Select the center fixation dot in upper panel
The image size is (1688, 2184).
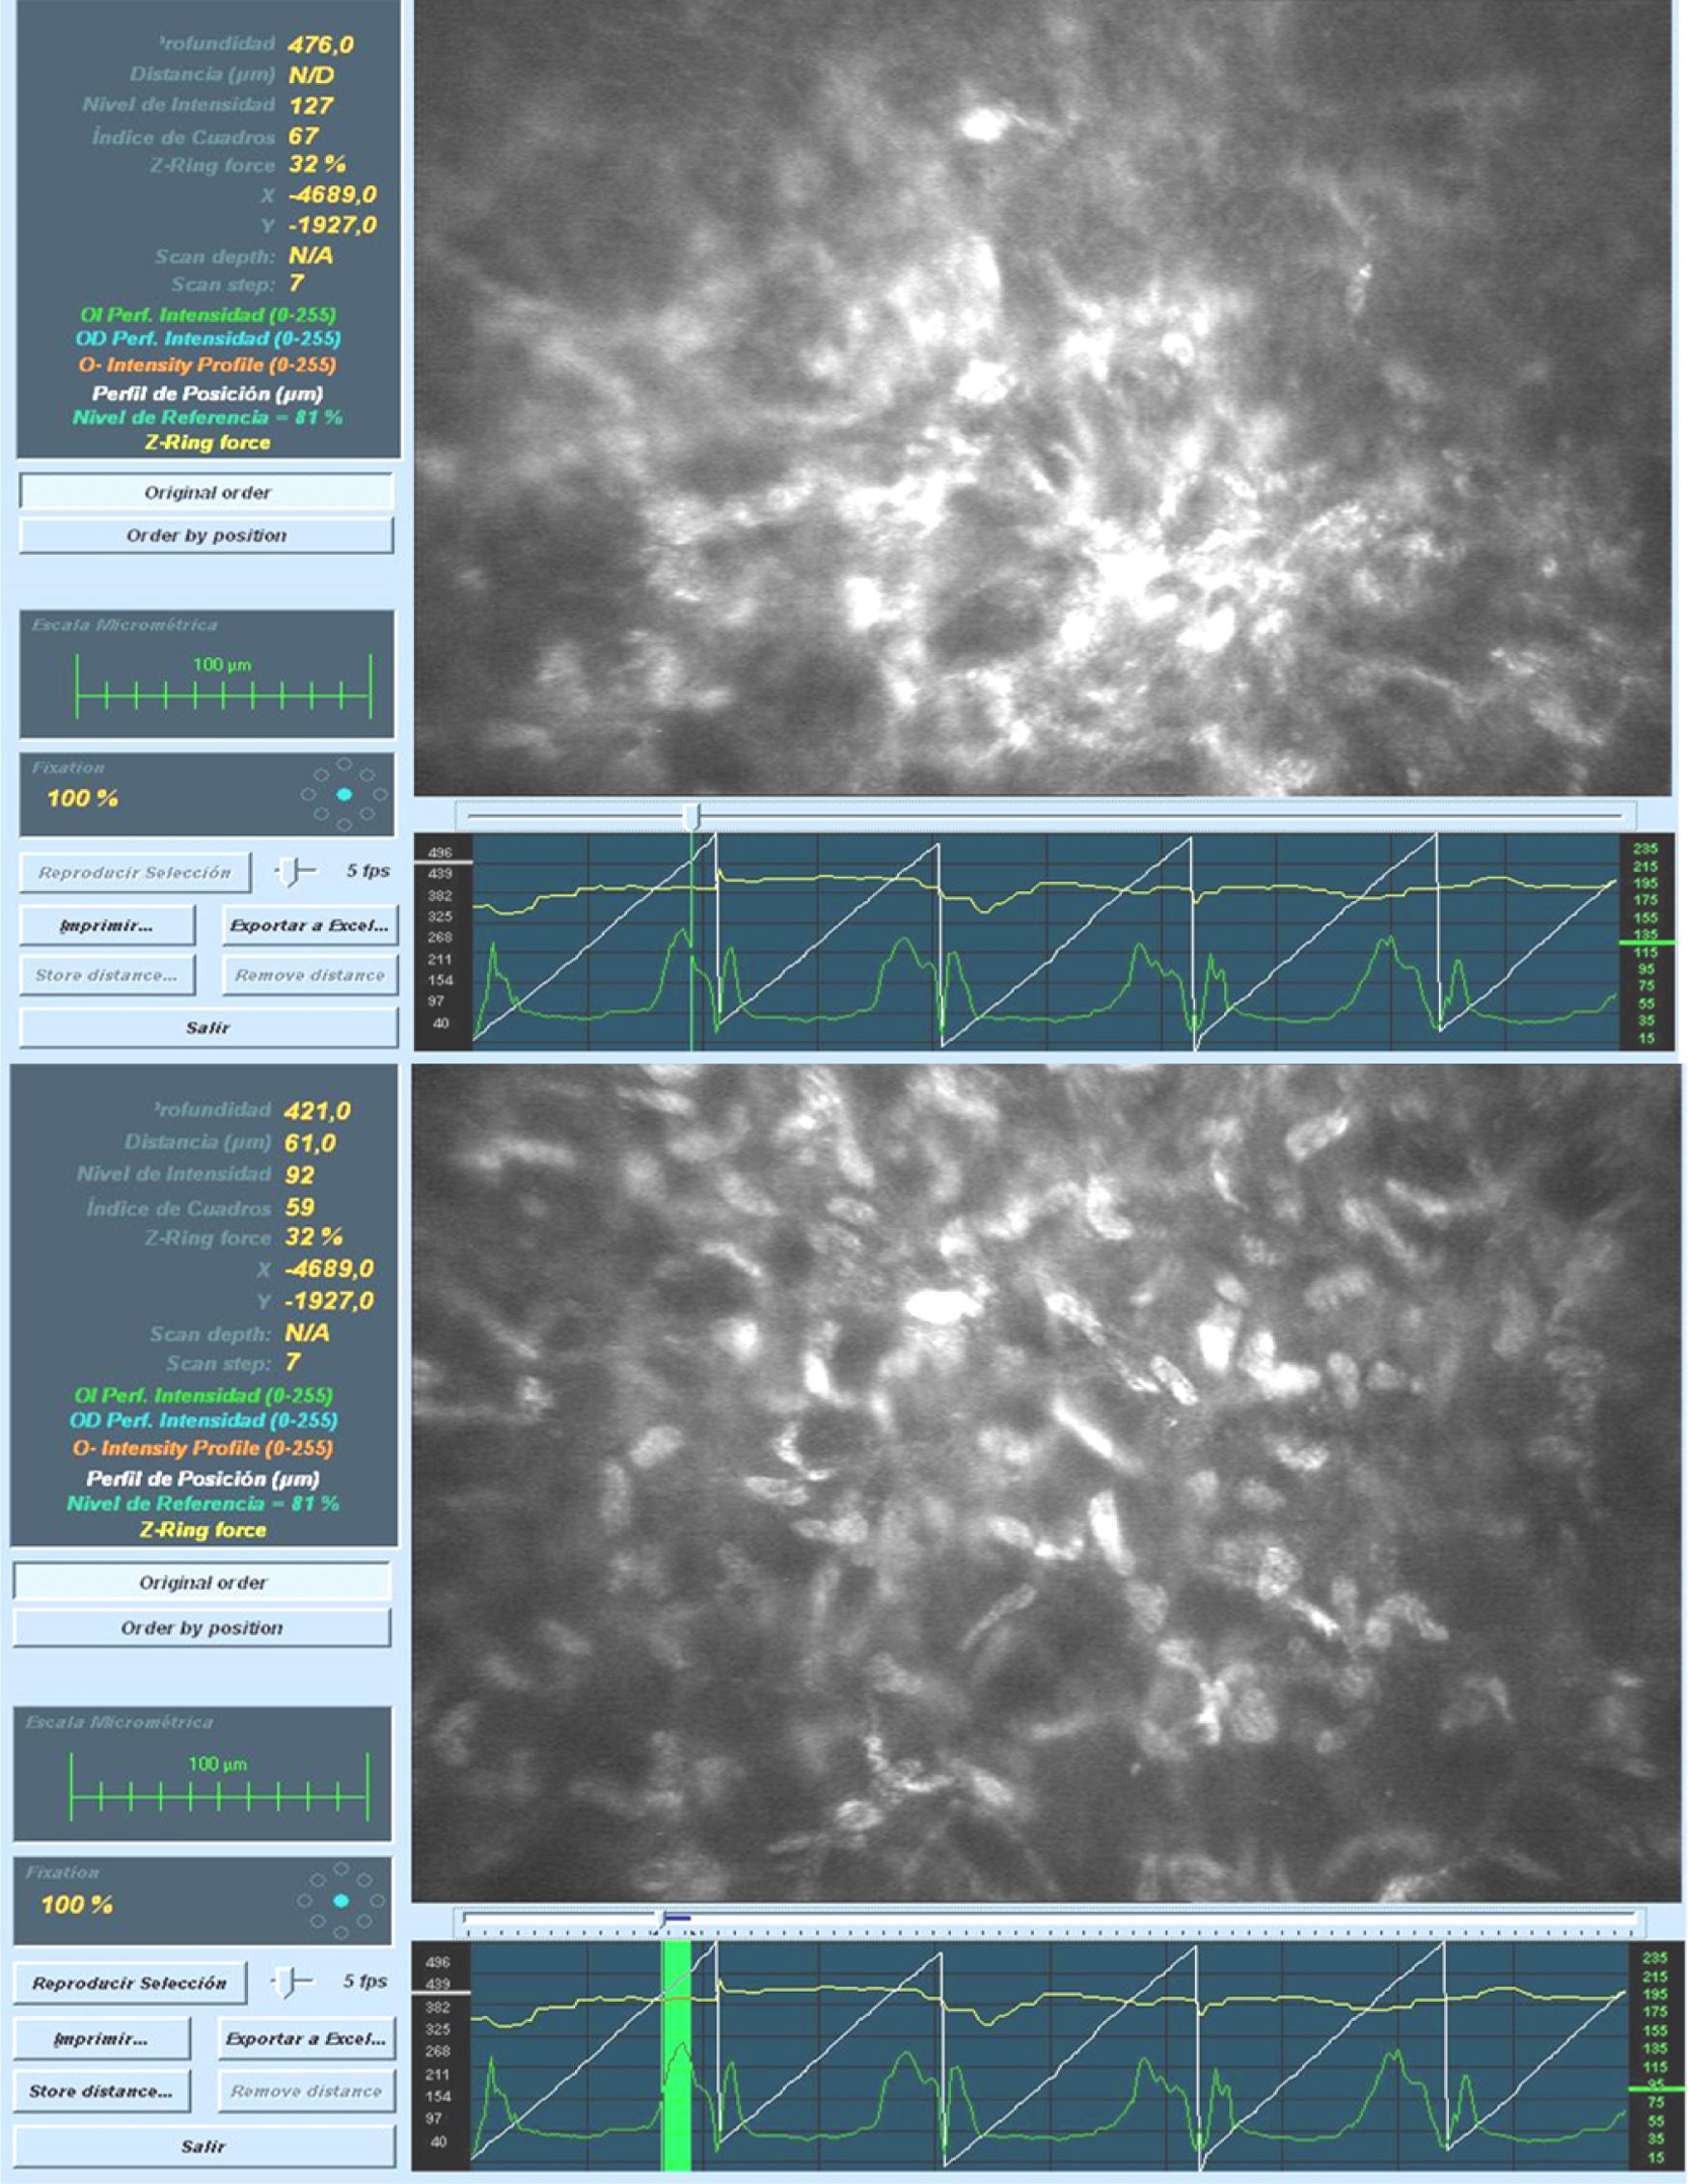[345, 794]
